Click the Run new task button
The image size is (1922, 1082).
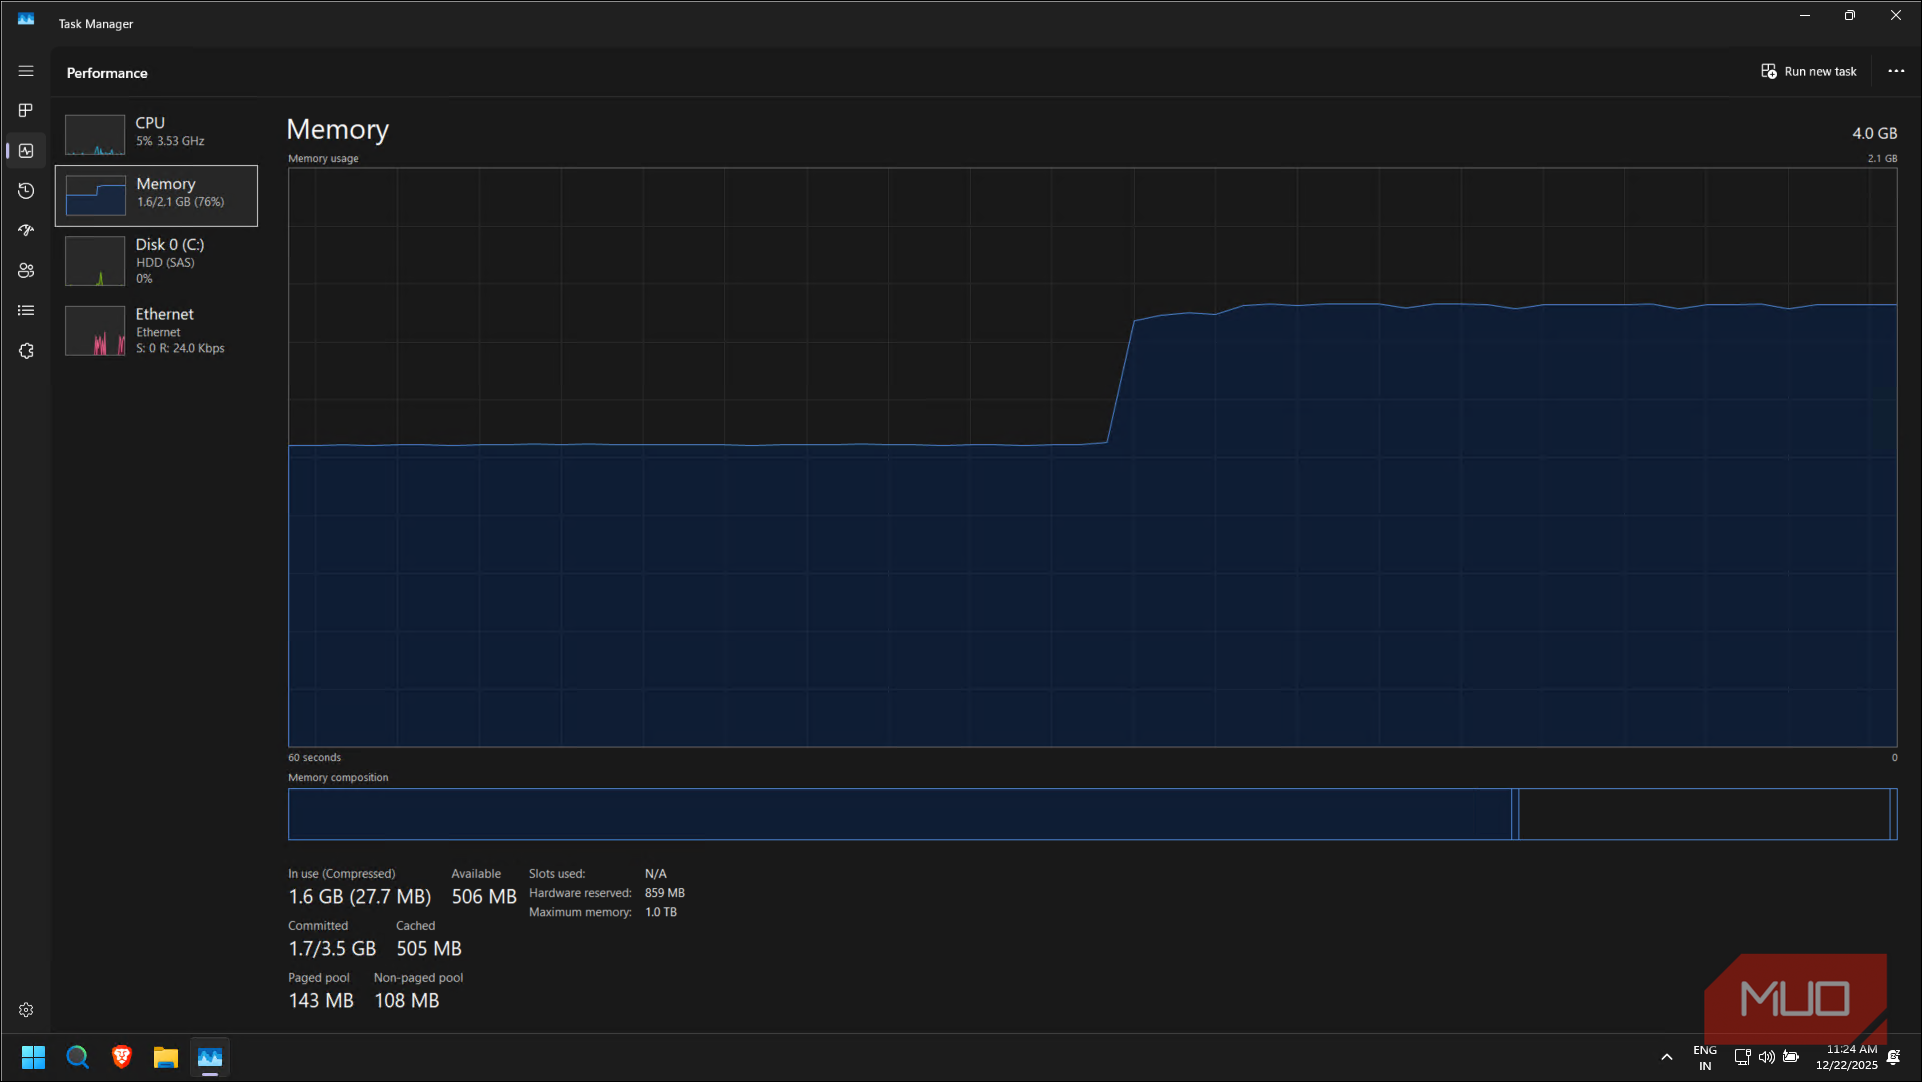pyautogui.click(x=1809, y=71)
